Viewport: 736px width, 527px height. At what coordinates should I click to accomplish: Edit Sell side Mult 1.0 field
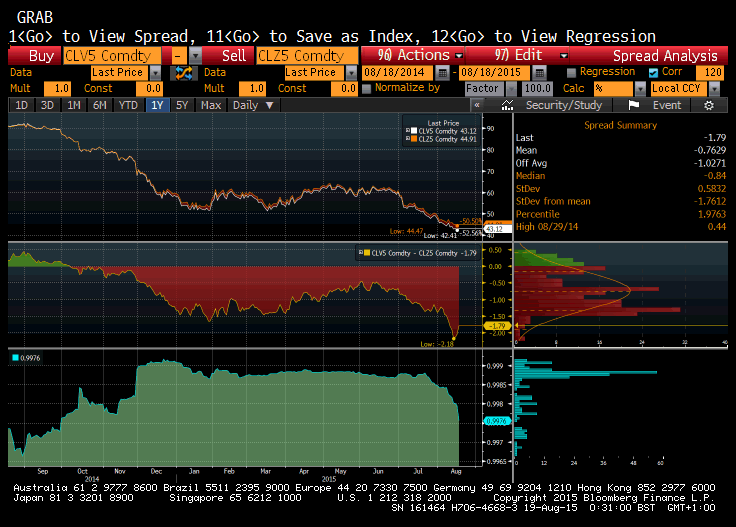pyautogui.click(x=253, y=88)
